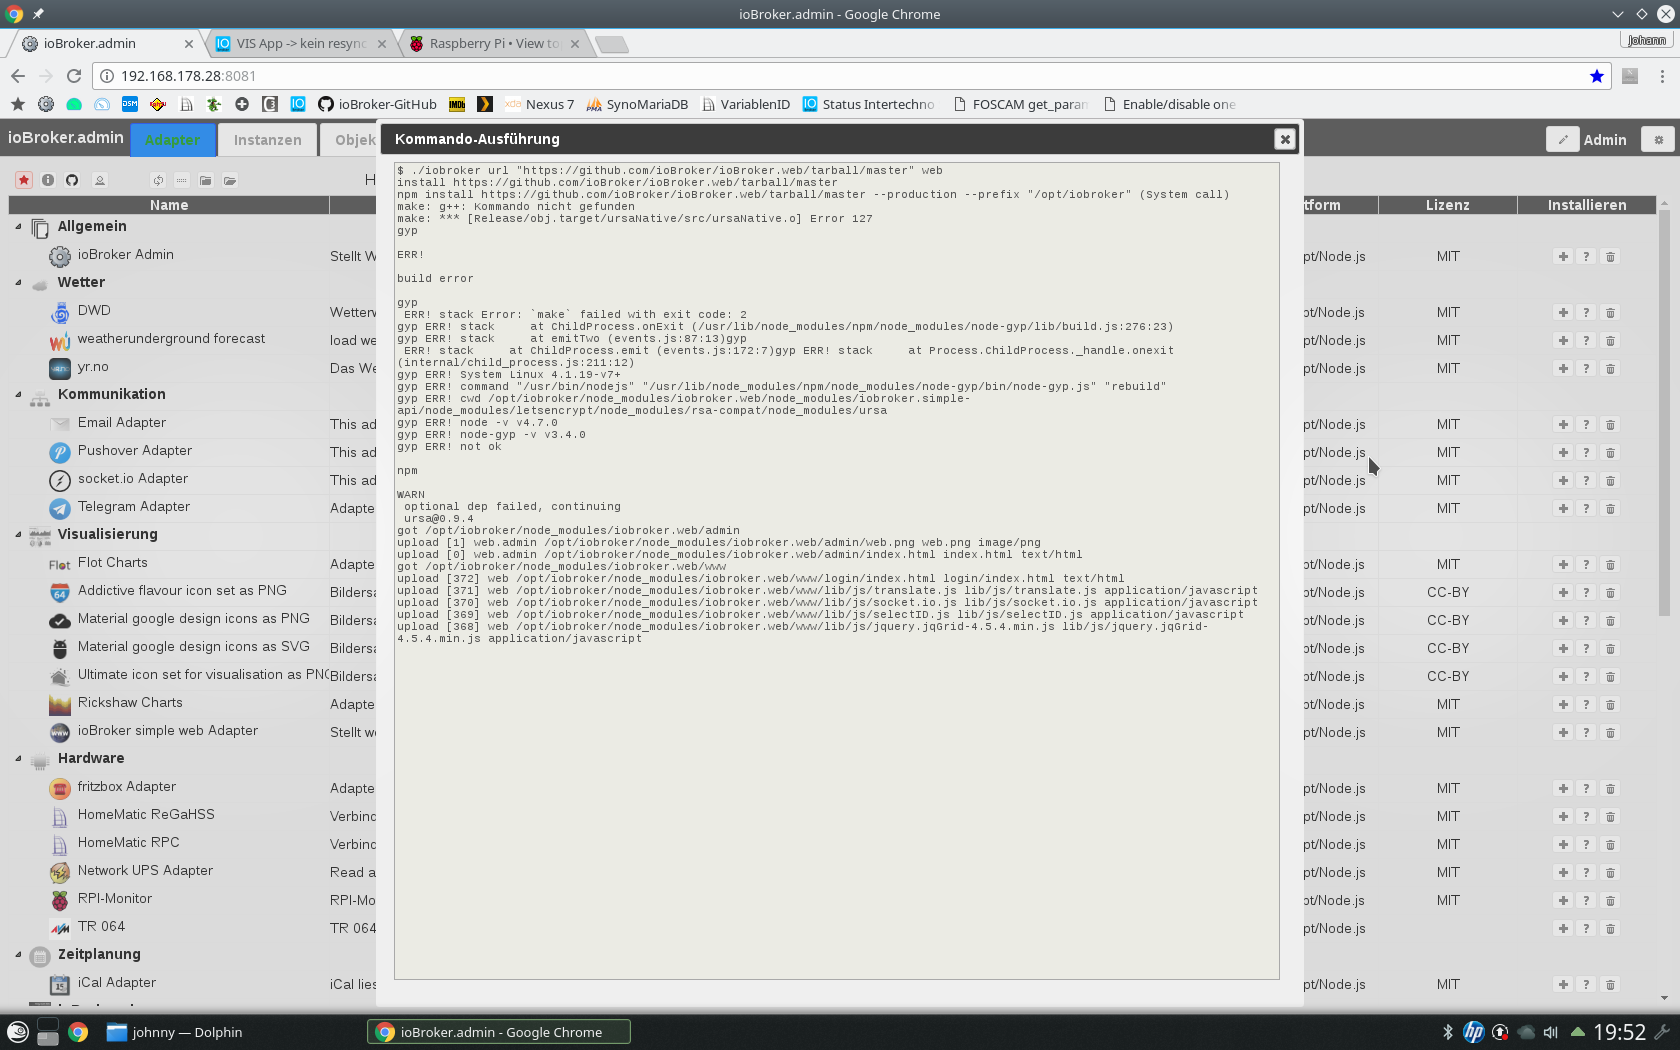Image resolution: width=1680 pixels, height=1050 pixels.
Task: Select the TR 064 adapter row
Action: (x=101, y=927)
